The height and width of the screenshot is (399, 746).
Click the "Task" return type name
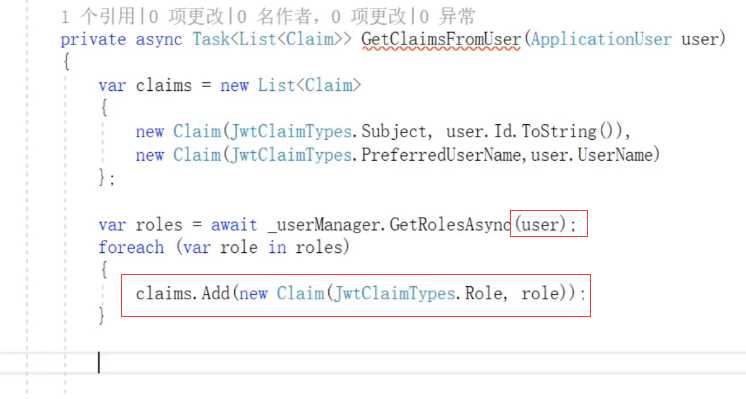click(x=211, y=39)
